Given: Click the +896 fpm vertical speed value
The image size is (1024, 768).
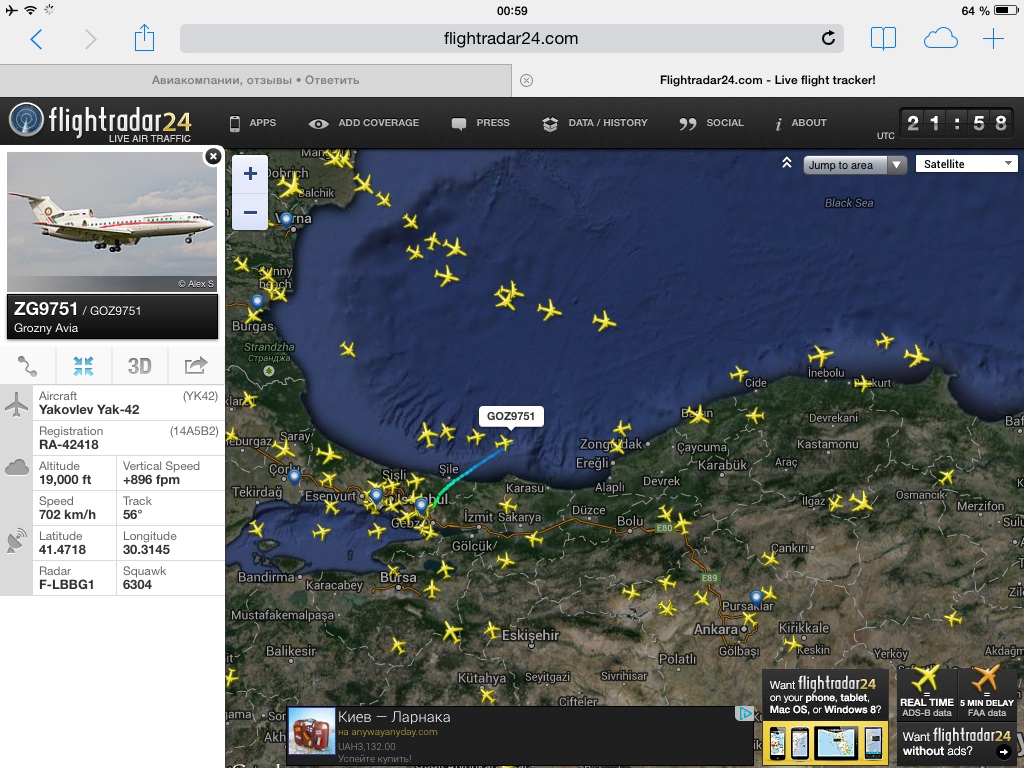Looking at the screenshot, I should click(151, 480).
